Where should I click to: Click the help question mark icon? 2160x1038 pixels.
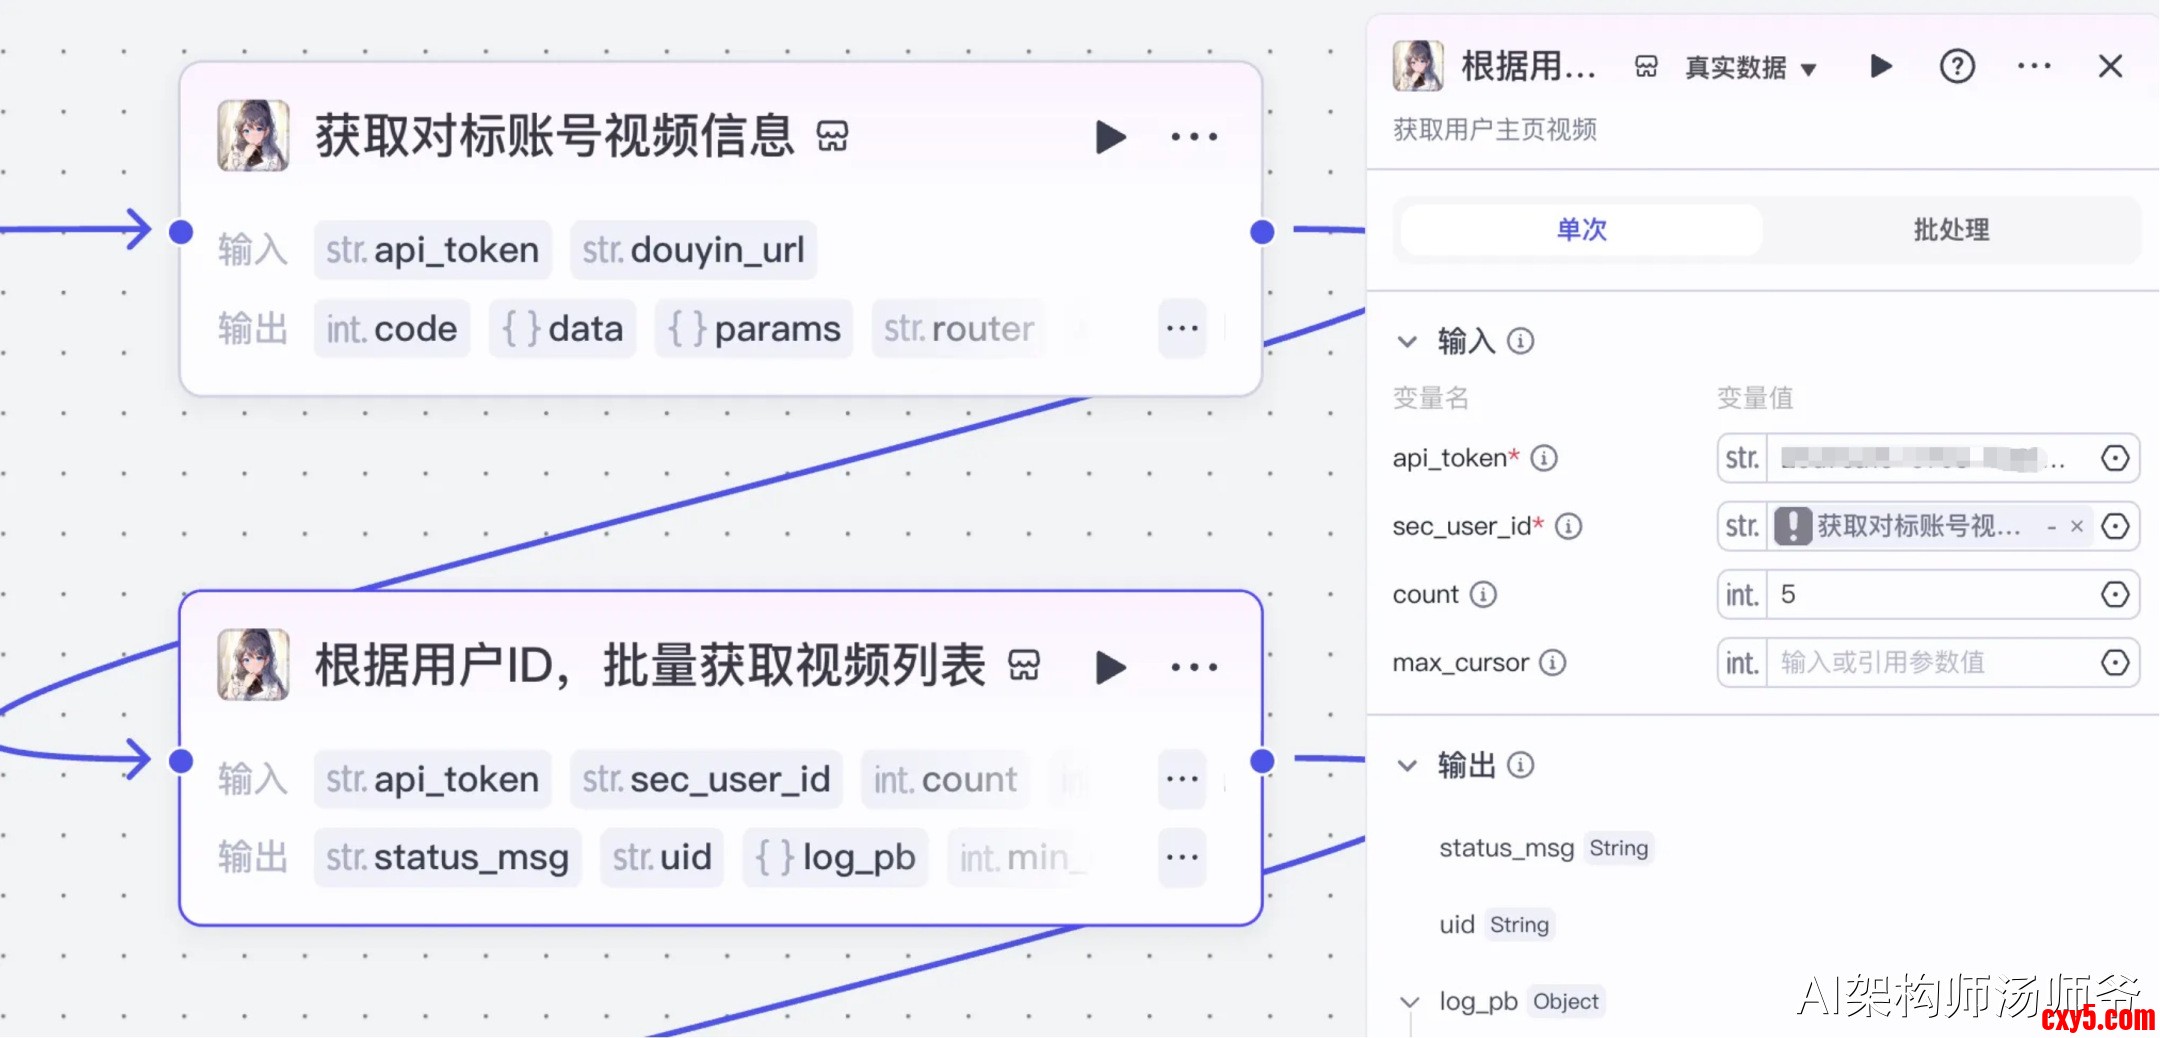tap(1957, 67)
